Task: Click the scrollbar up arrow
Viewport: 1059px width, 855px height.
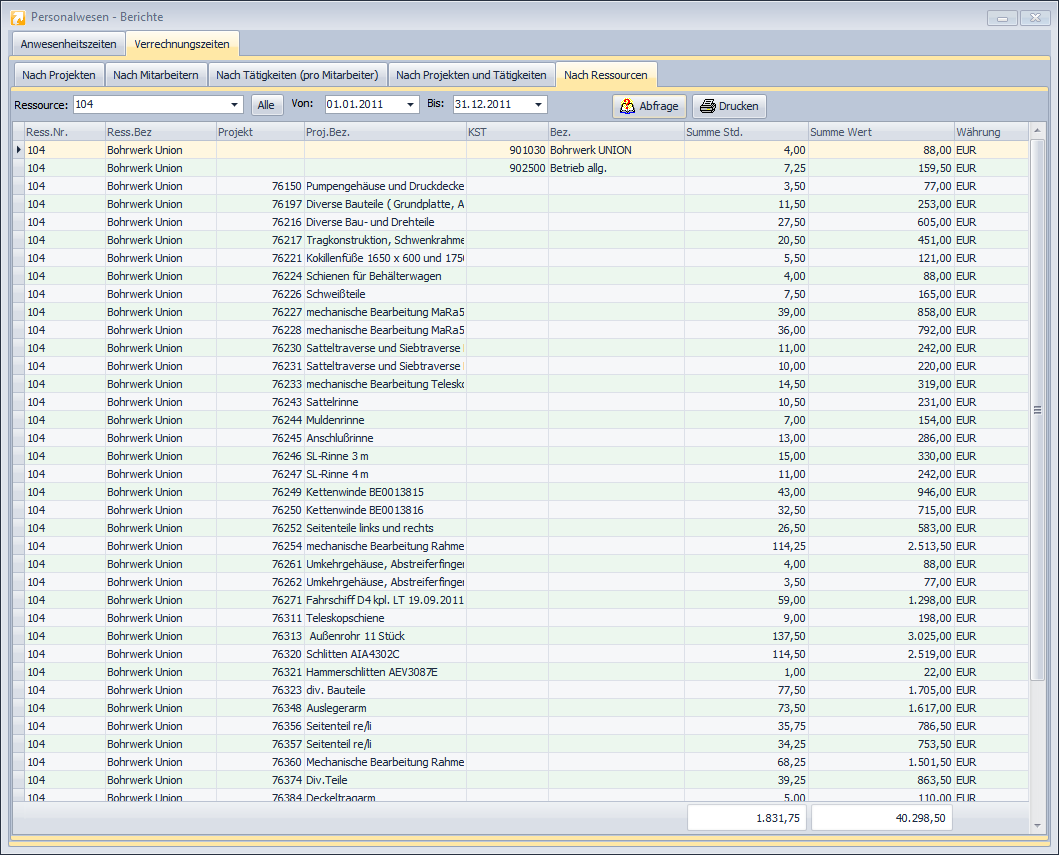Action: (1037, 130)
